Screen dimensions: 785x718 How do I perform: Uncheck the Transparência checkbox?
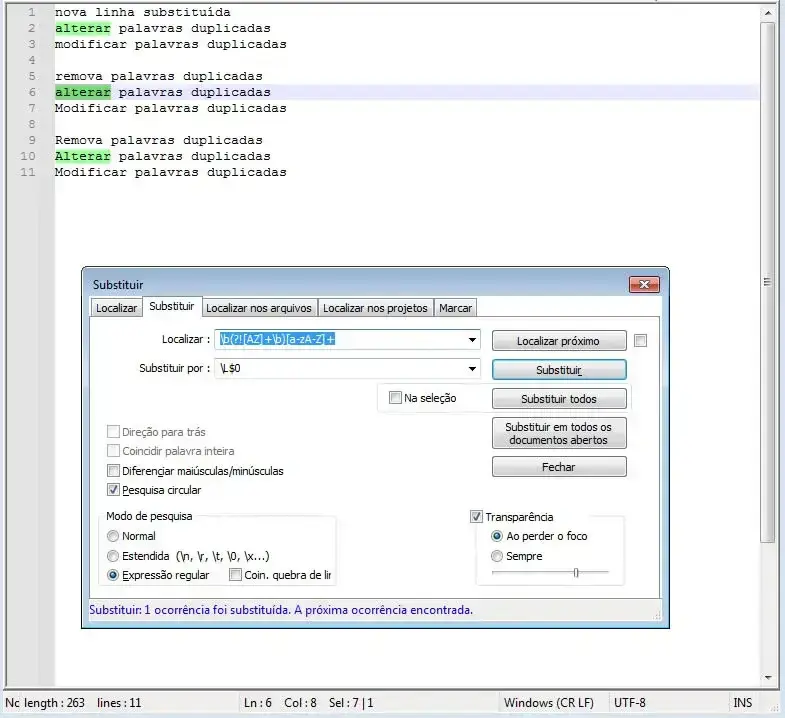(x=476, y=517)
